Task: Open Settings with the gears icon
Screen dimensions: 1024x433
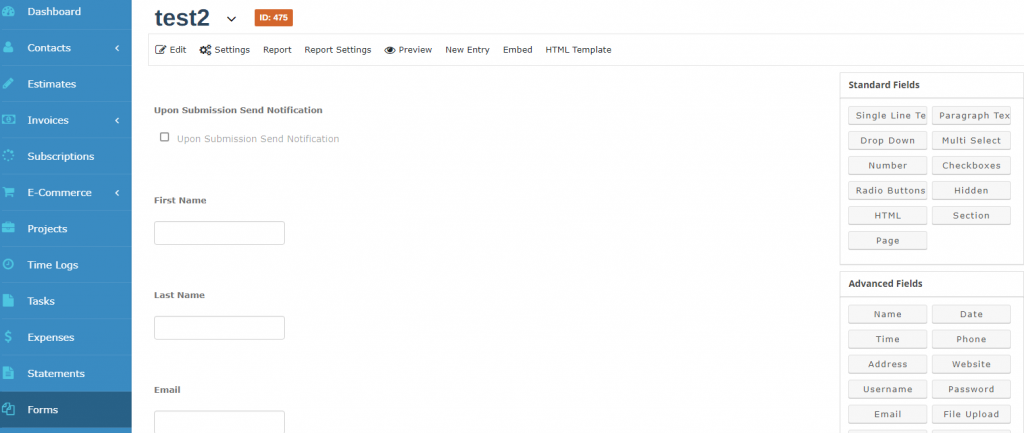Action: (205, 50)
